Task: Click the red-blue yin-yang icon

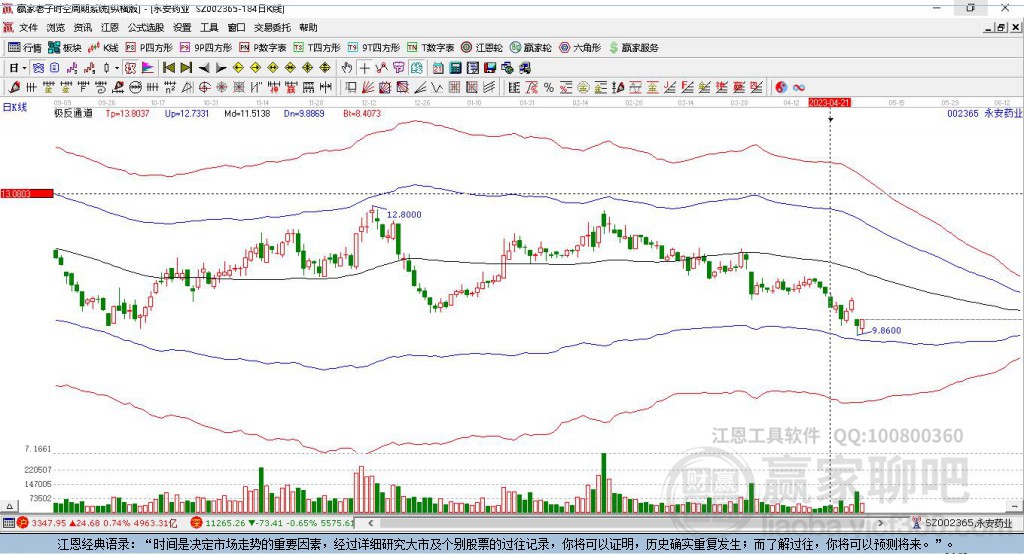Action: click(x=781, y=87)
